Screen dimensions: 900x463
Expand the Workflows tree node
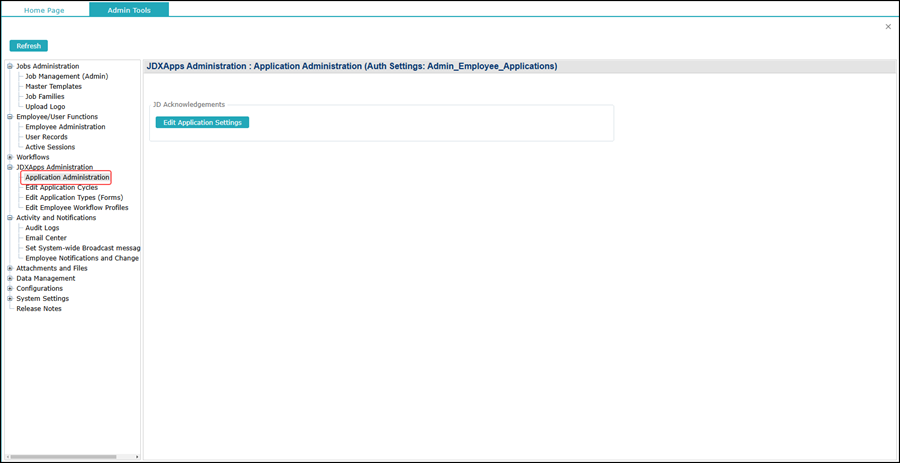[x=10, y=158]
